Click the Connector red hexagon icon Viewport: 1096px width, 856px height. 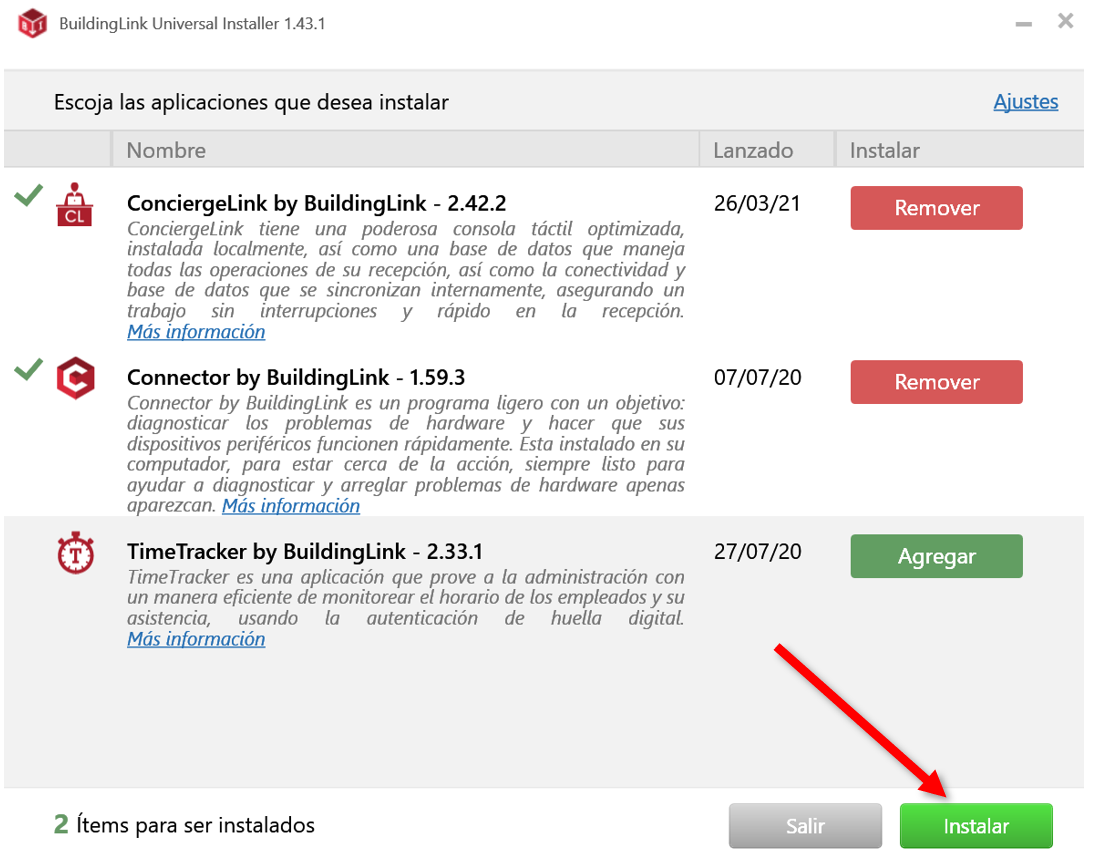[75, 378]
